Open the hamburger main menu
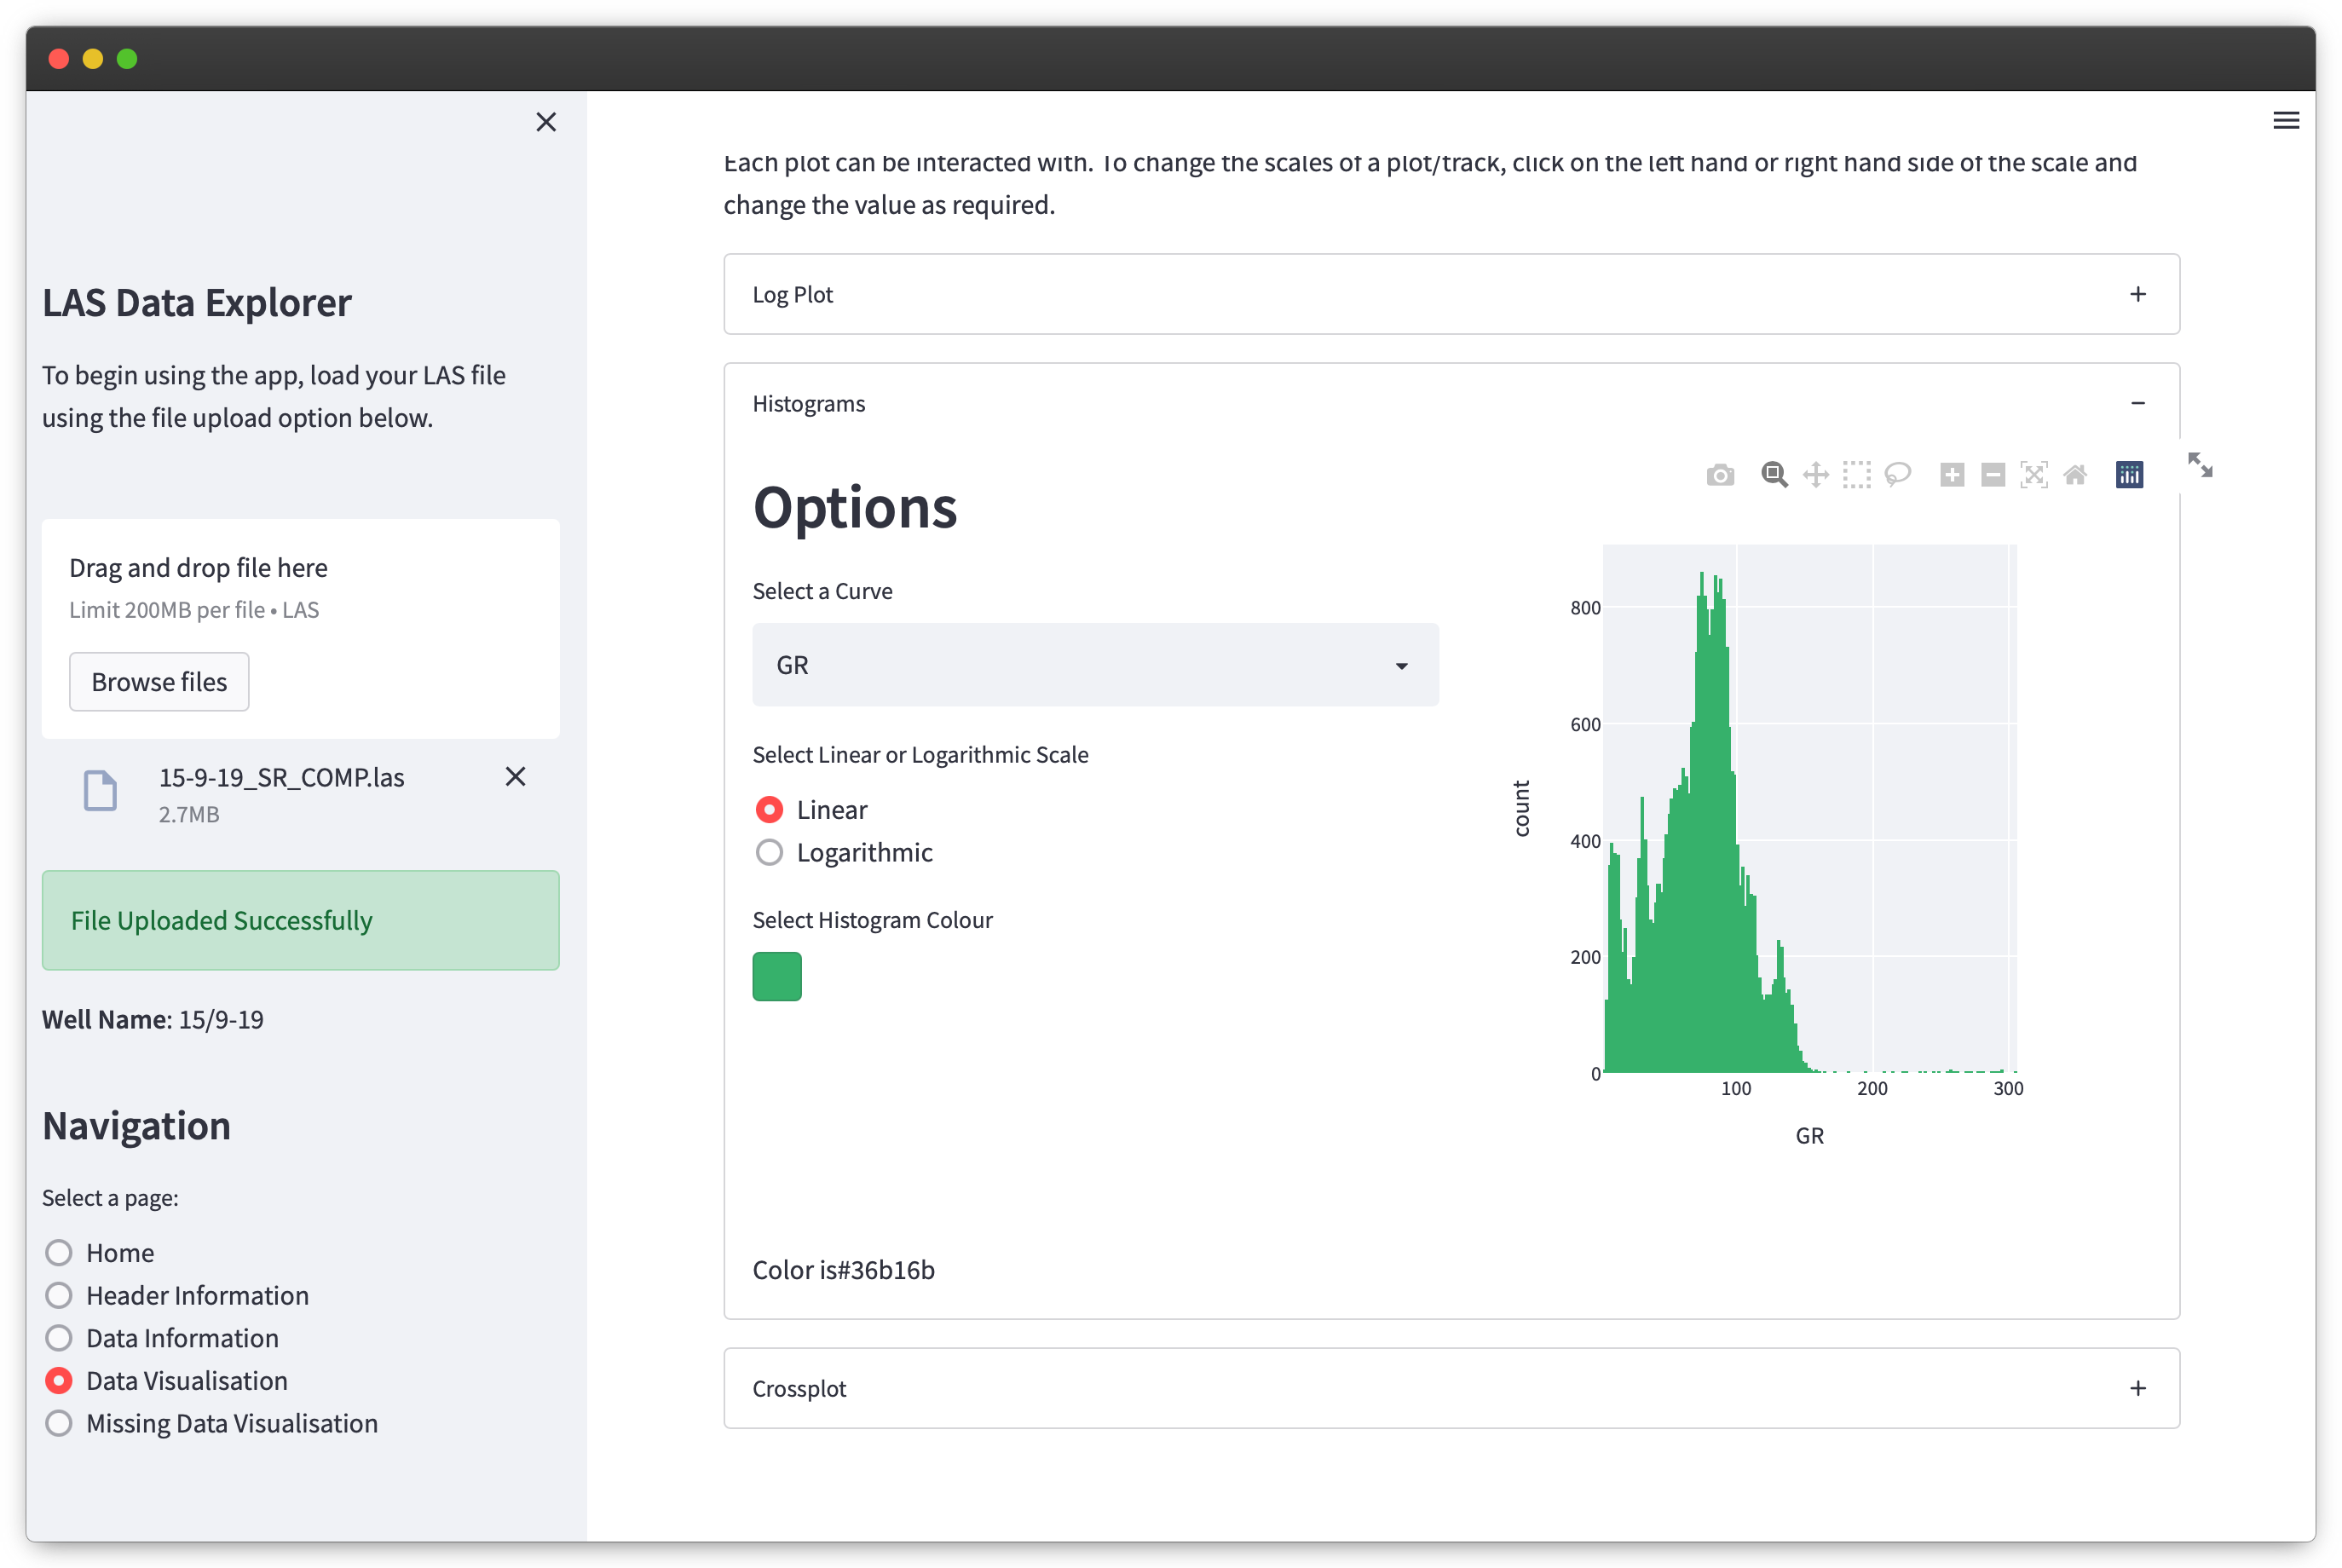This screenshot has width=2342, height=1568. 2285,121
